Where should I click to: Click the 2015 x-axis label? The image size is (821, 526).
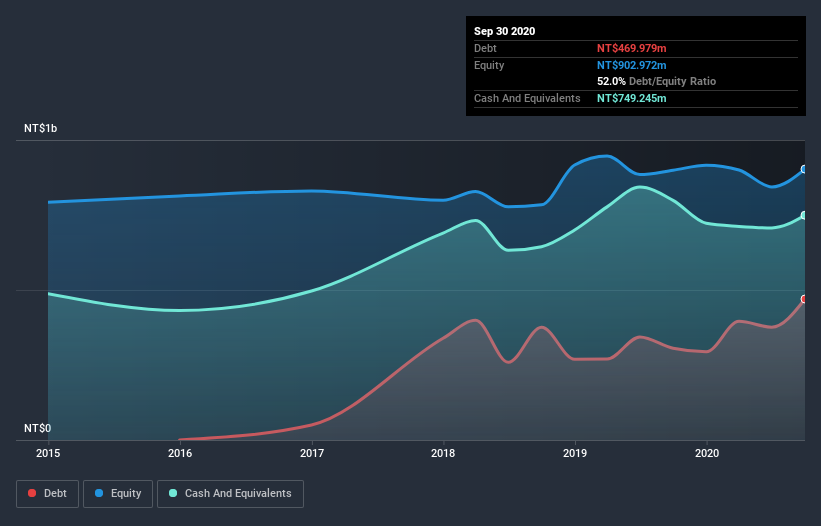(x=48, y=453)
